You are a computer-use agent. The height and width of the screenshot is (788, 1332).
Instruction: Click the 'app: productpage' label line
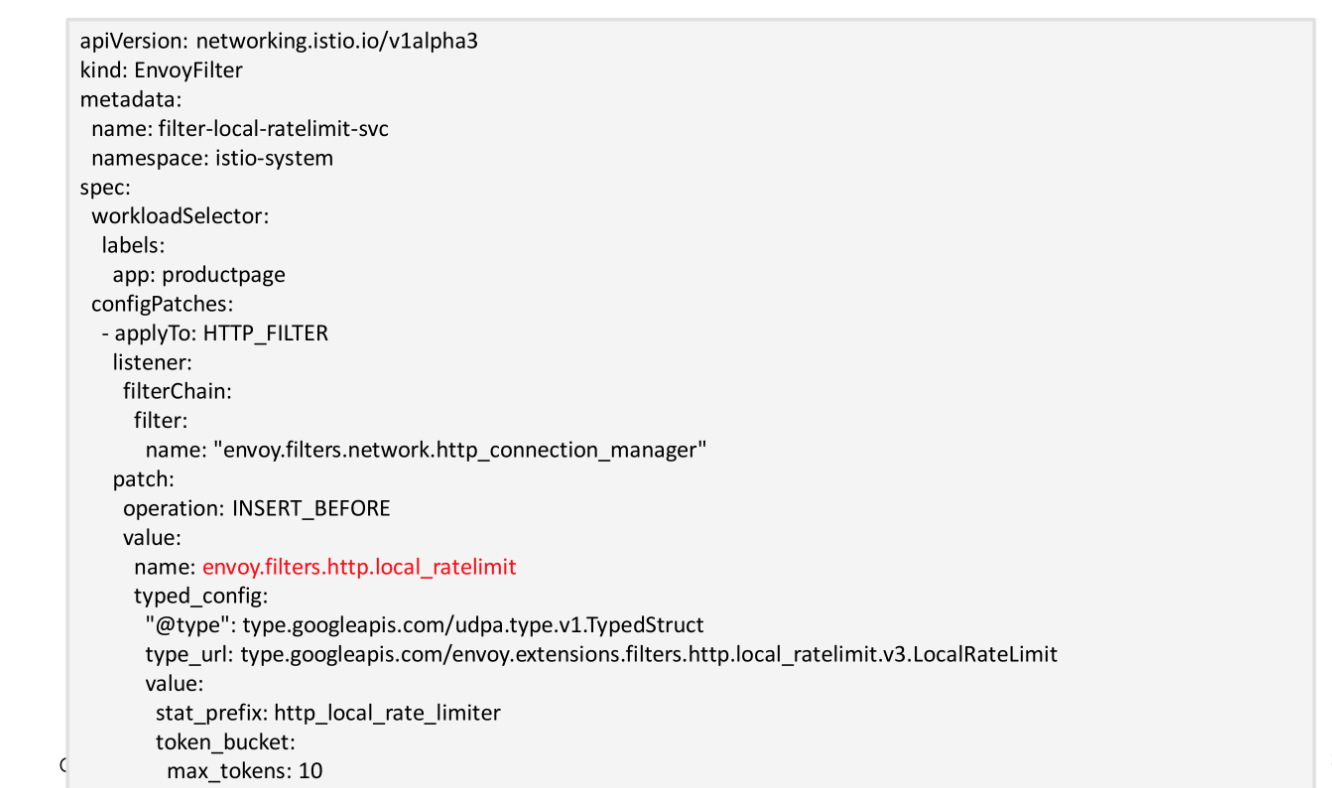198,274
